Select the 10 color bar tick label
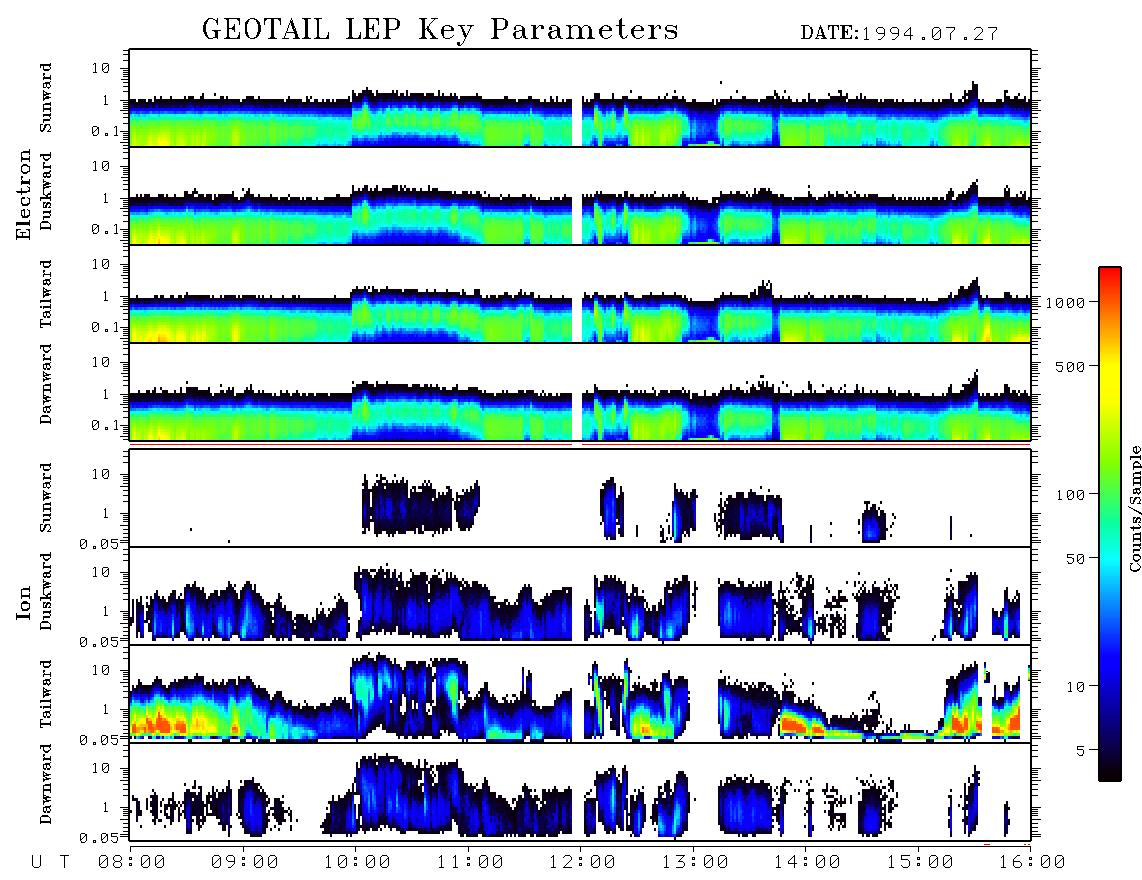The height and width of the screenshot is (880, 1142). tap(1075, 686)
